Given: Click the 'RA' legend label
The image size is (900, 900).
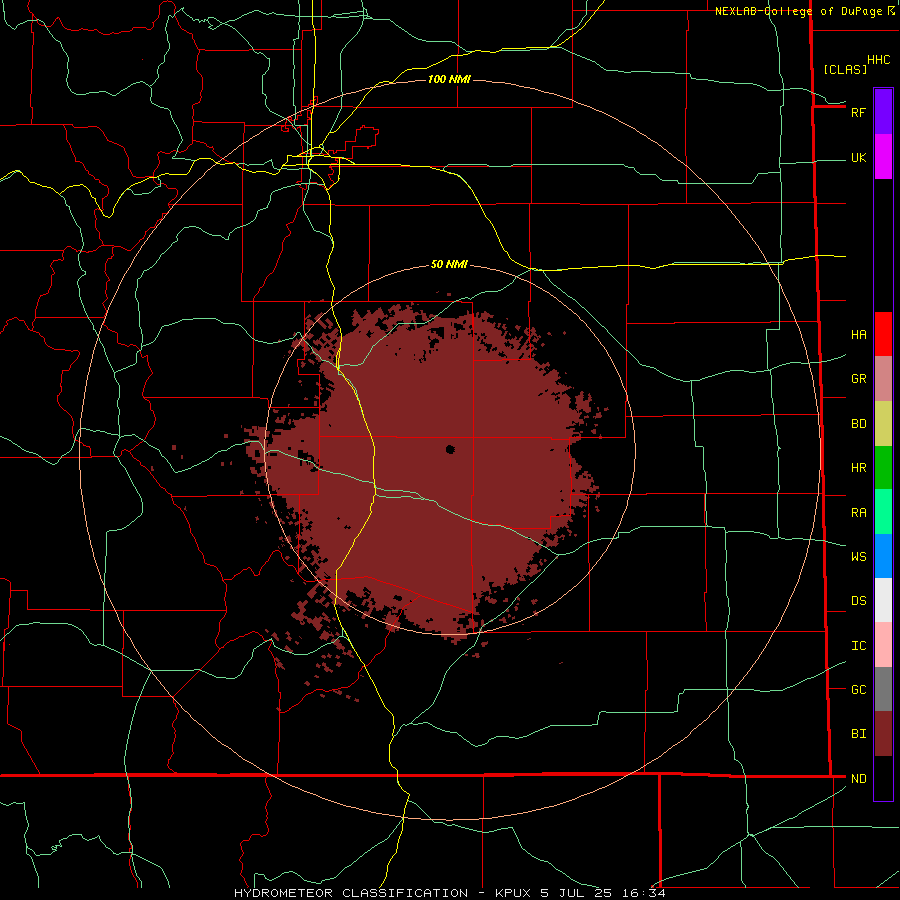Looking at the screenshot, I should pos(858,513).
